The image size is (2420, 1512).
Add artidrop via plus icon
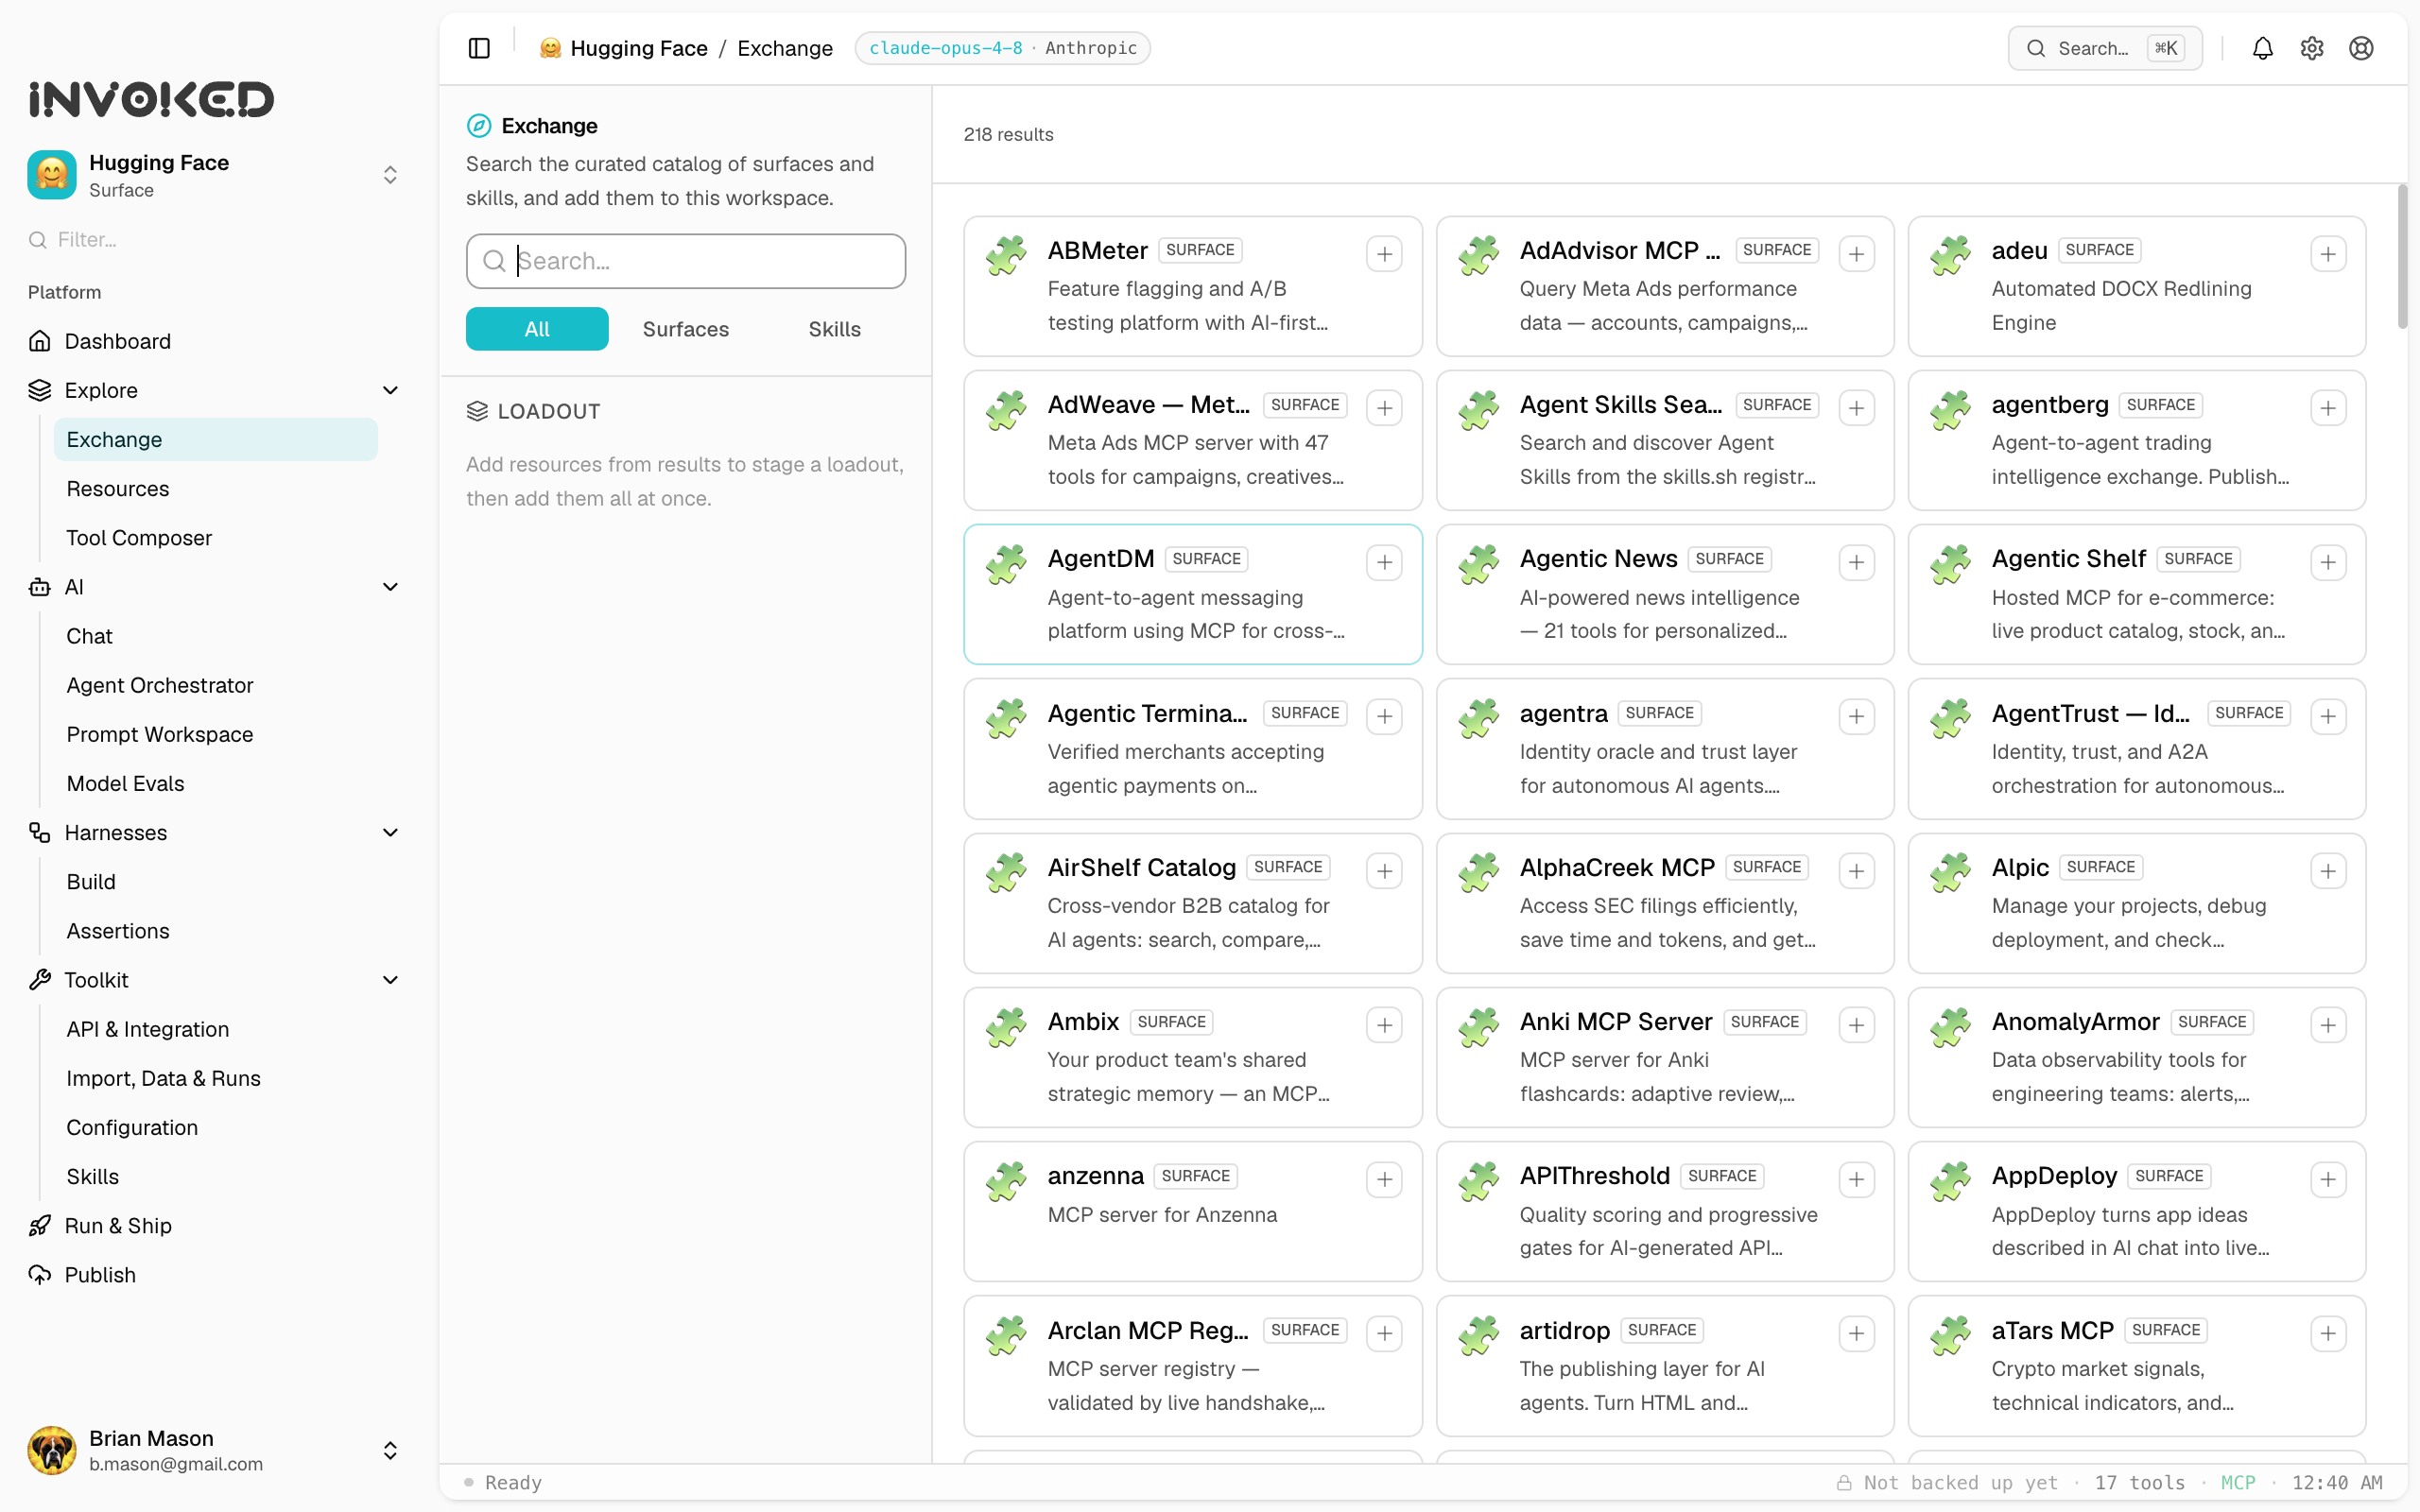click(1856, 1333)
